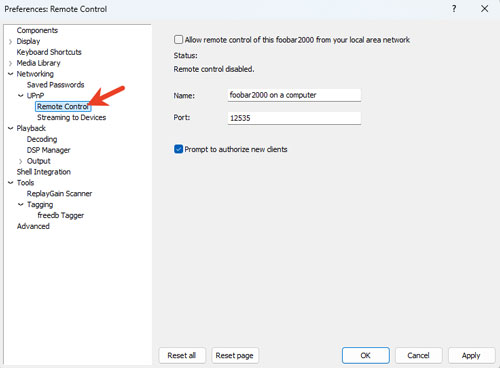The height and width of the screenshot is (368, 500).
Task: Select Media Library in the tree
Action: [38, 63]
